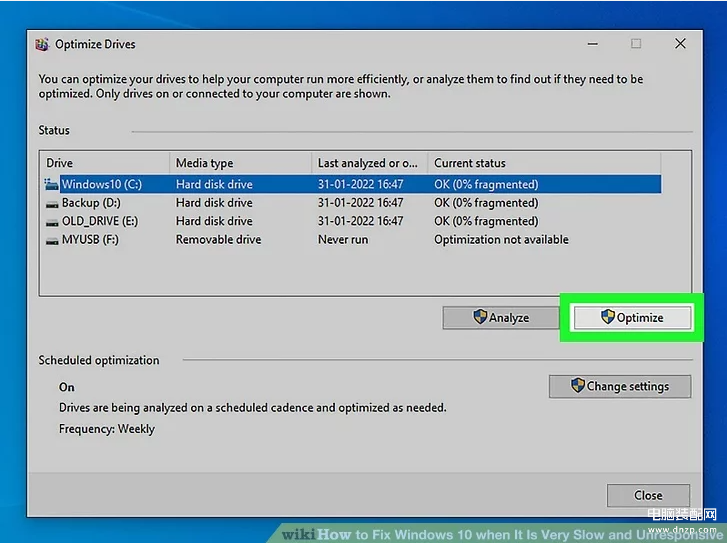The image size is (727, 543).
Task: Click OLD_DRIVE (E:) last analyzed date
Action: click(360, 221)
